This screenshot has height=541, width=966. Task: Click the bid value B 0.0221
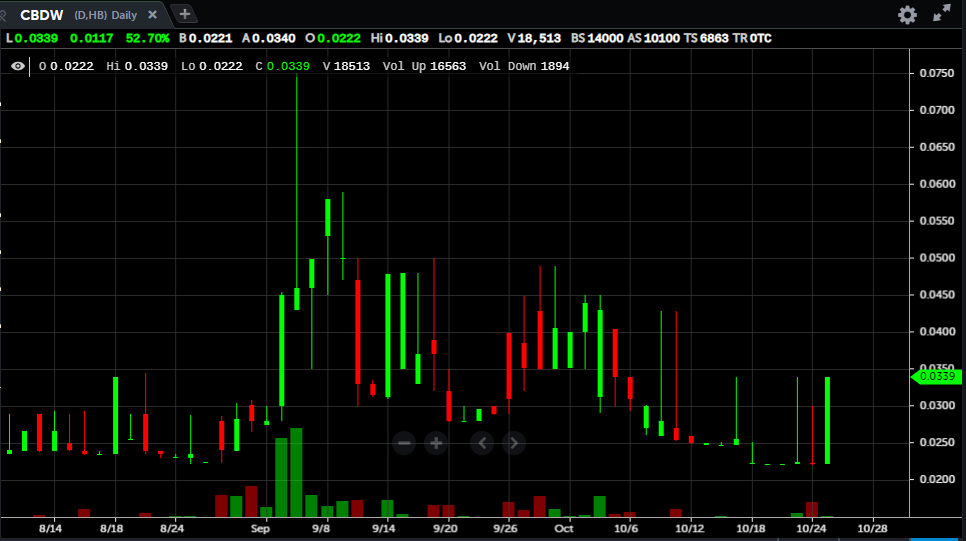point(206,38)
